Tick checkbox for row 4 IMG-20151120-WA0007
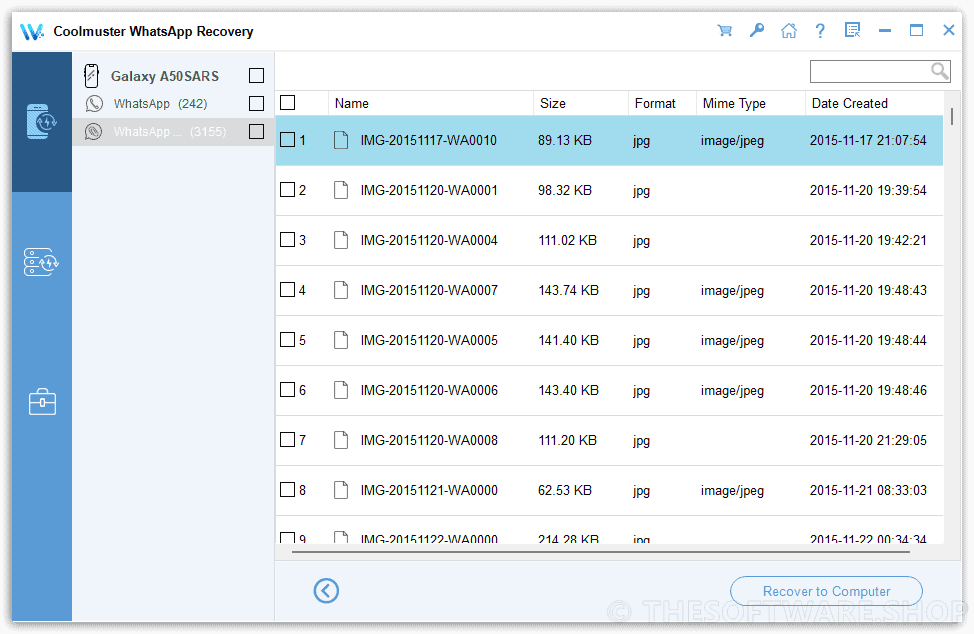This screenshot has width=974, height=634. 288,289
